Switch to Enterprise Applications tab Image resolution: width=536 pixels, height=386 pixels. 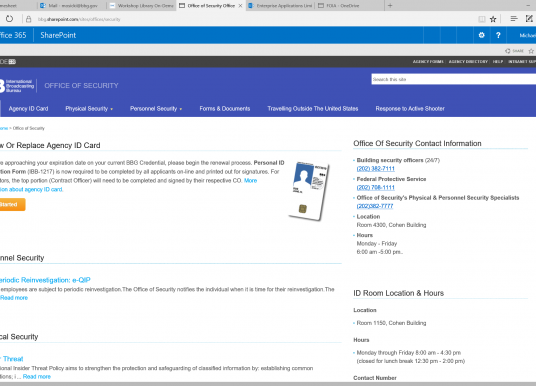coord(280,5)
